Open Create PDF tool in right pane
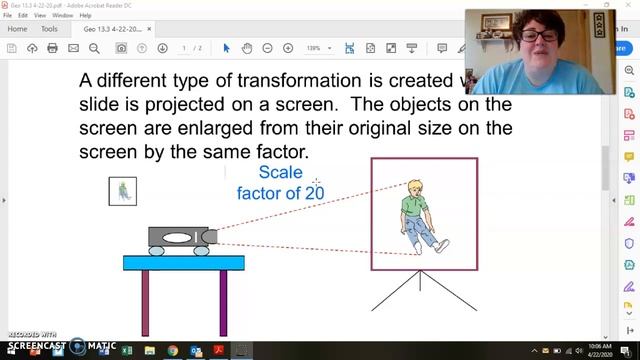The image size is (640, 360). 629,113
